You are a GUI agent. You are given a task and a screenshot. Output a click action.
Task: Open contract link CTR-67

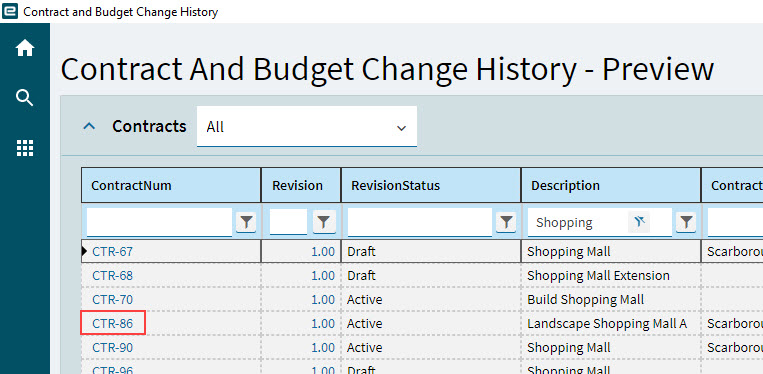(x=112, y=251)
